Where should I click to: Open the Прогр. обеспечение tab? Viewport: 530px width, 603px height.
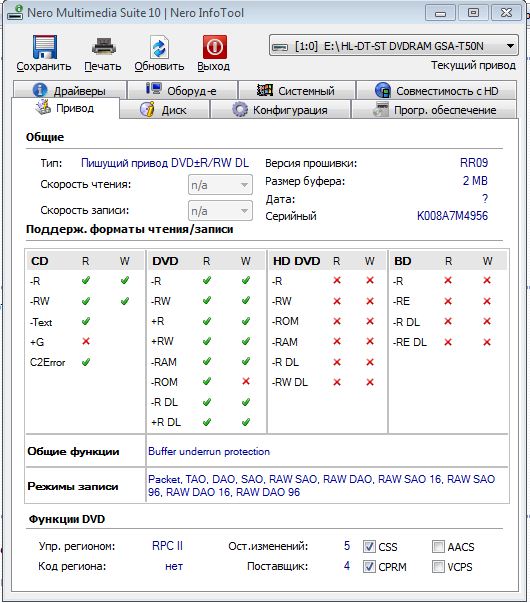click(x=434, y=110)
